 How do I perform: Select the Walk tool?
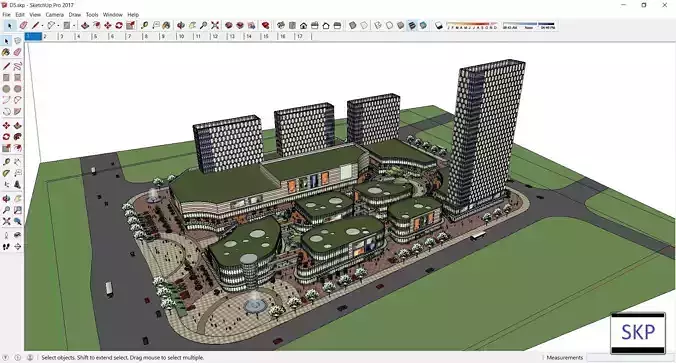click(6, 247)
